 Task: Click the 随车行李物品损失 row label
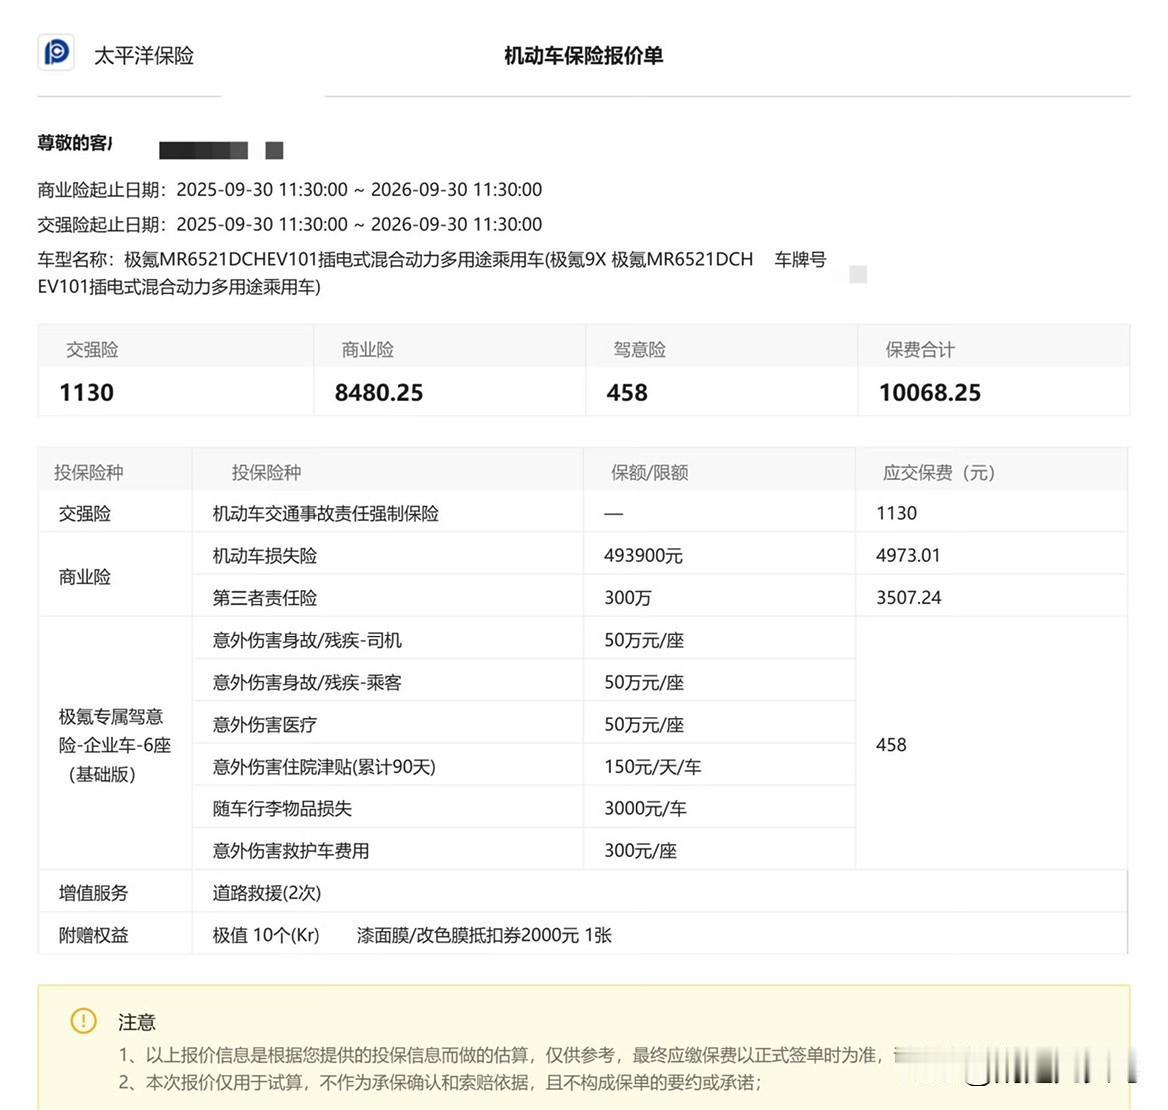[x=282, y=809]
